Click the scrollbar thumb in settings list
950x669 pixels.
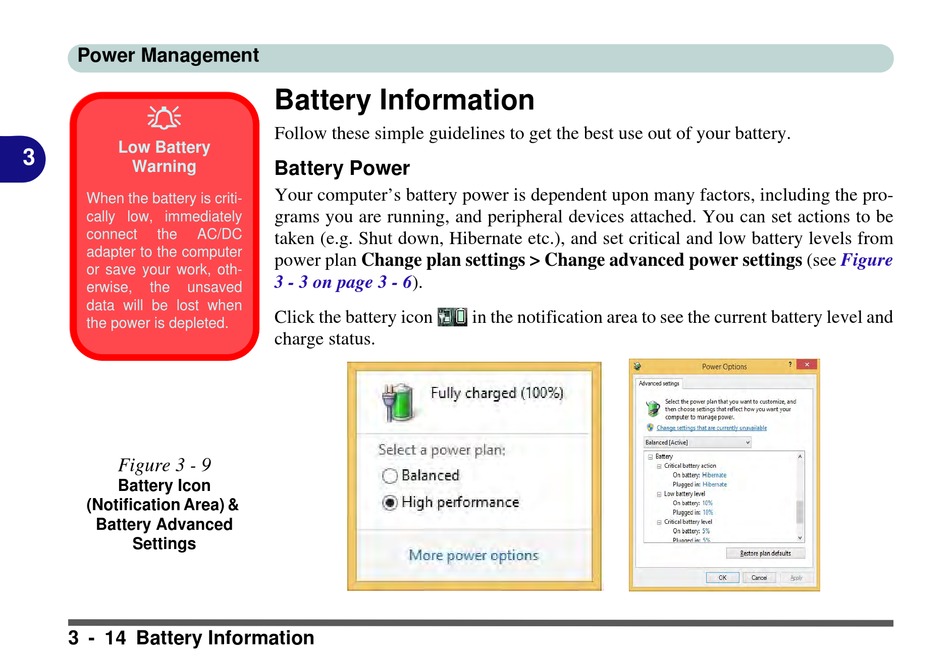(x=800, y=511)
